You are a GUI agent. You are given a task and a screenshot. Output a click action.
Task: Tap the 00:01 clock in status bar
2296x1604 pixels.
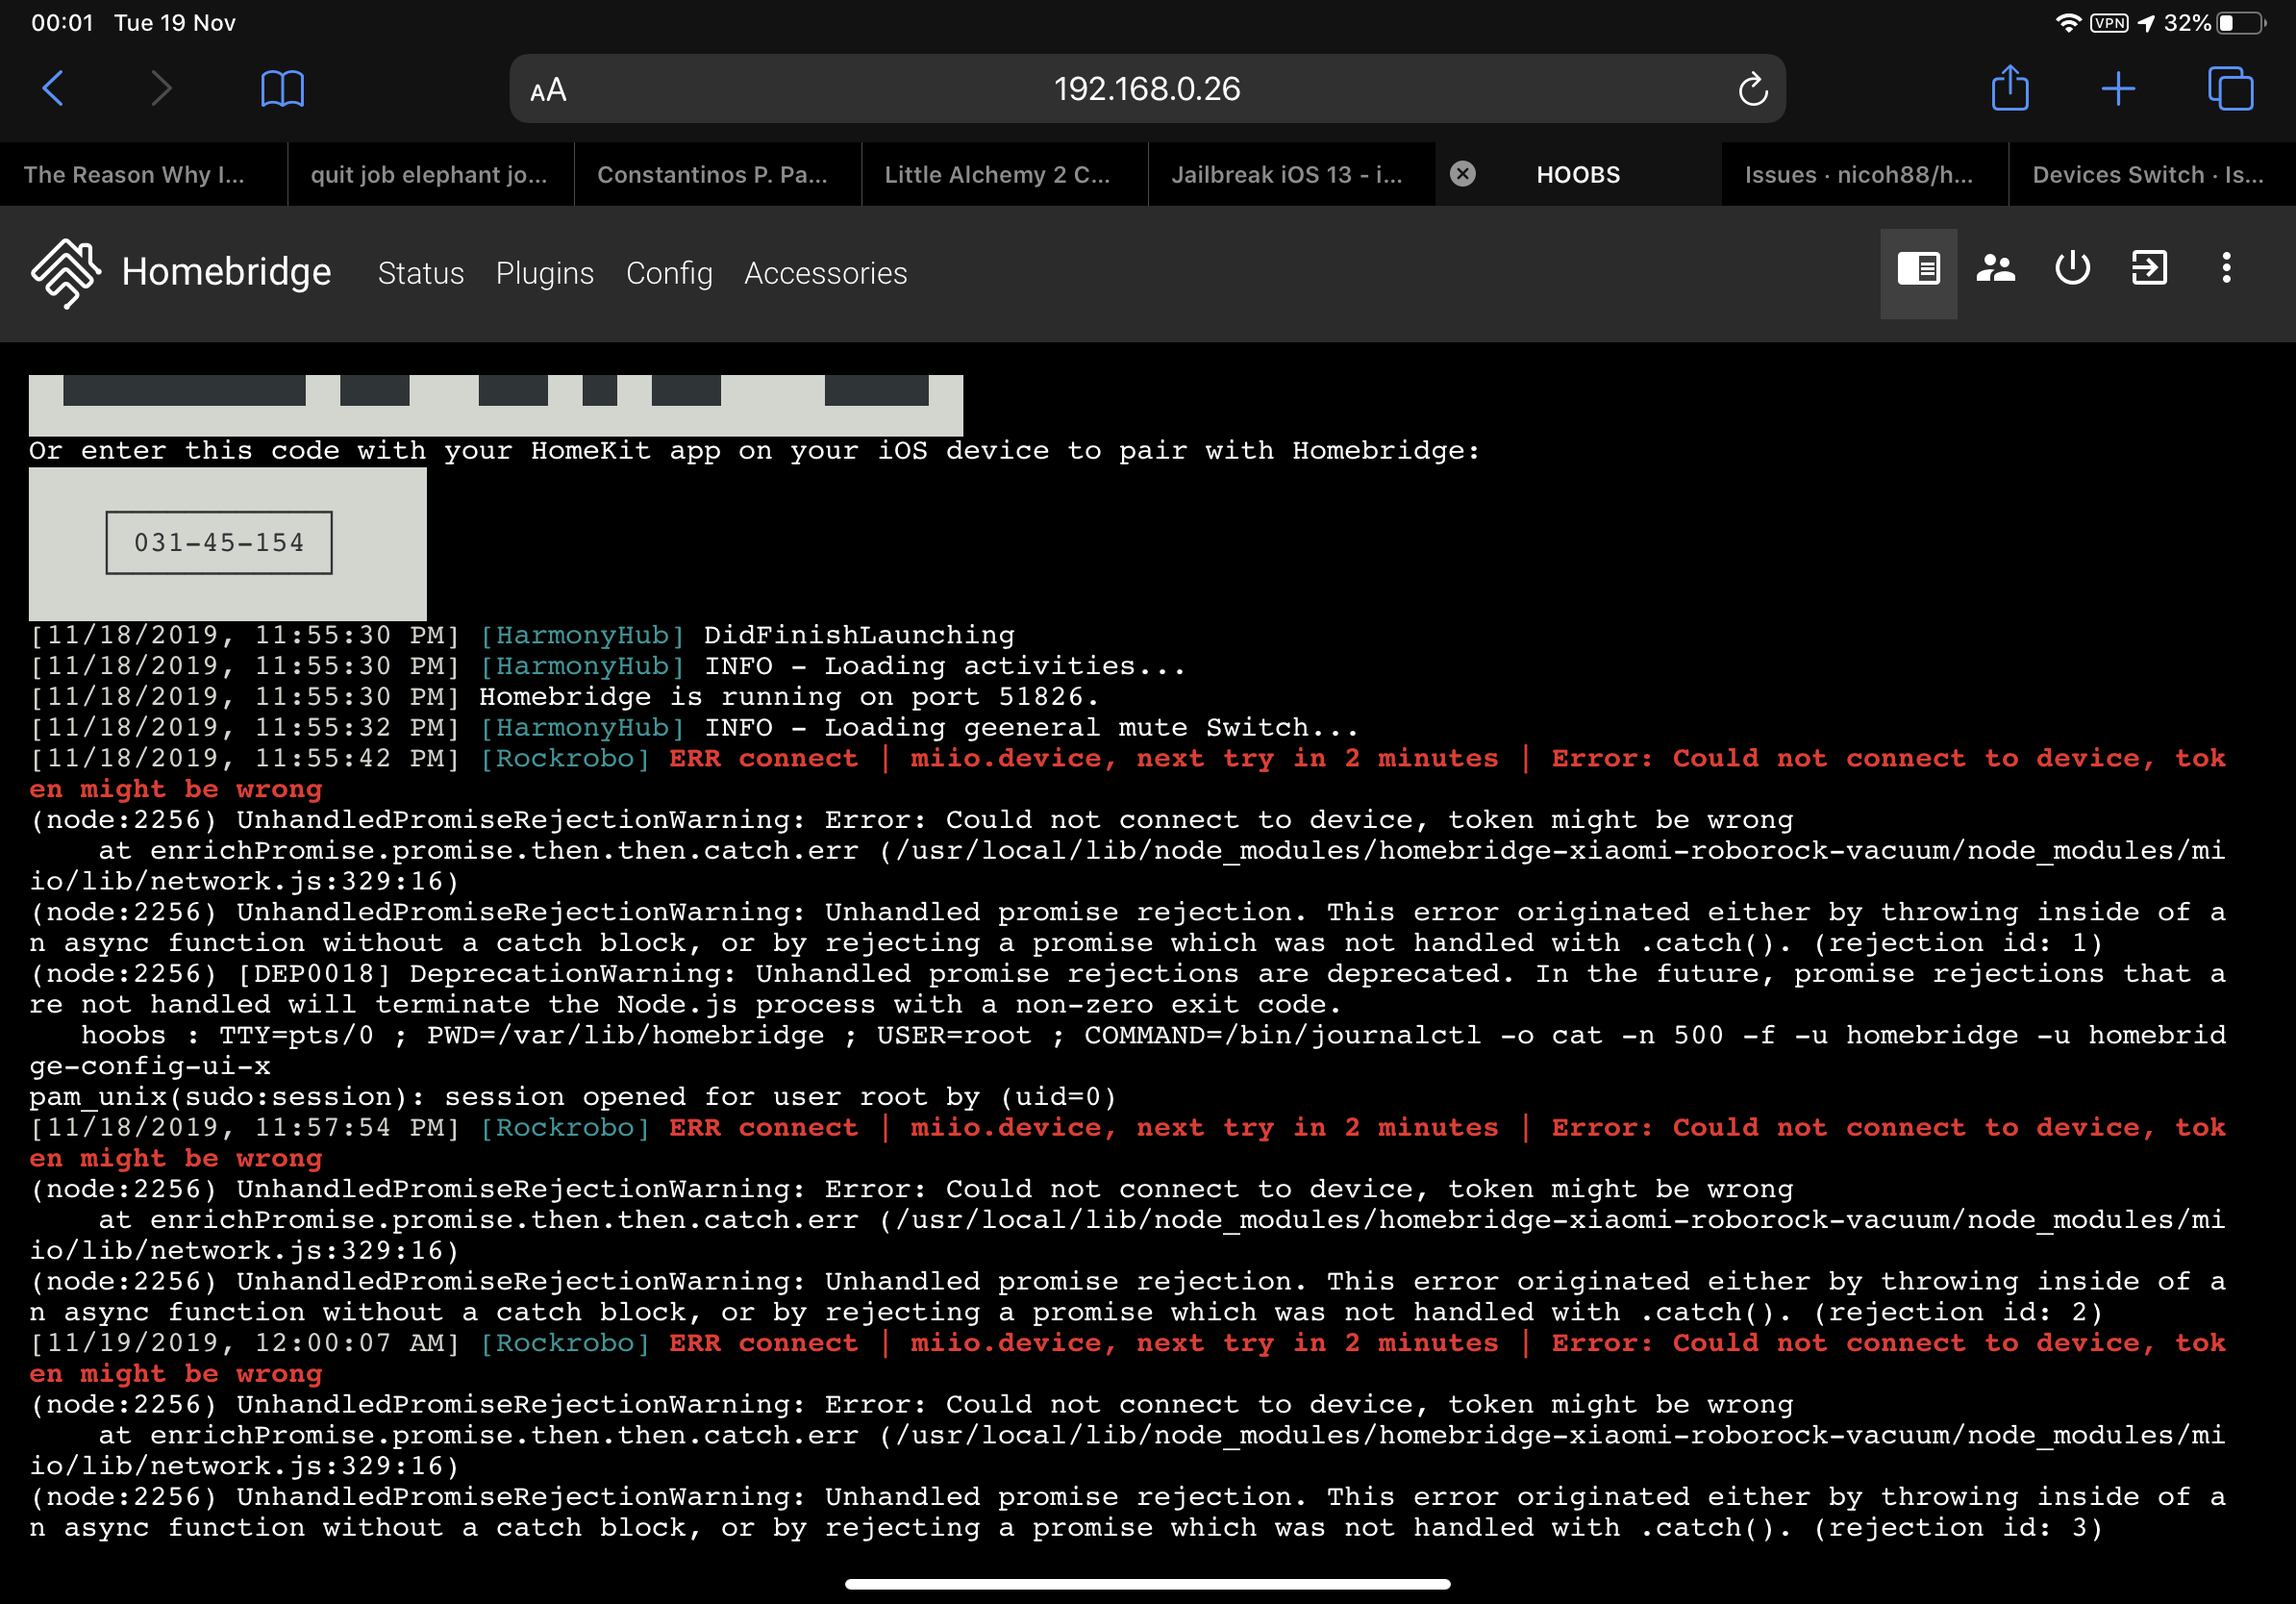(x=62, y=23)
